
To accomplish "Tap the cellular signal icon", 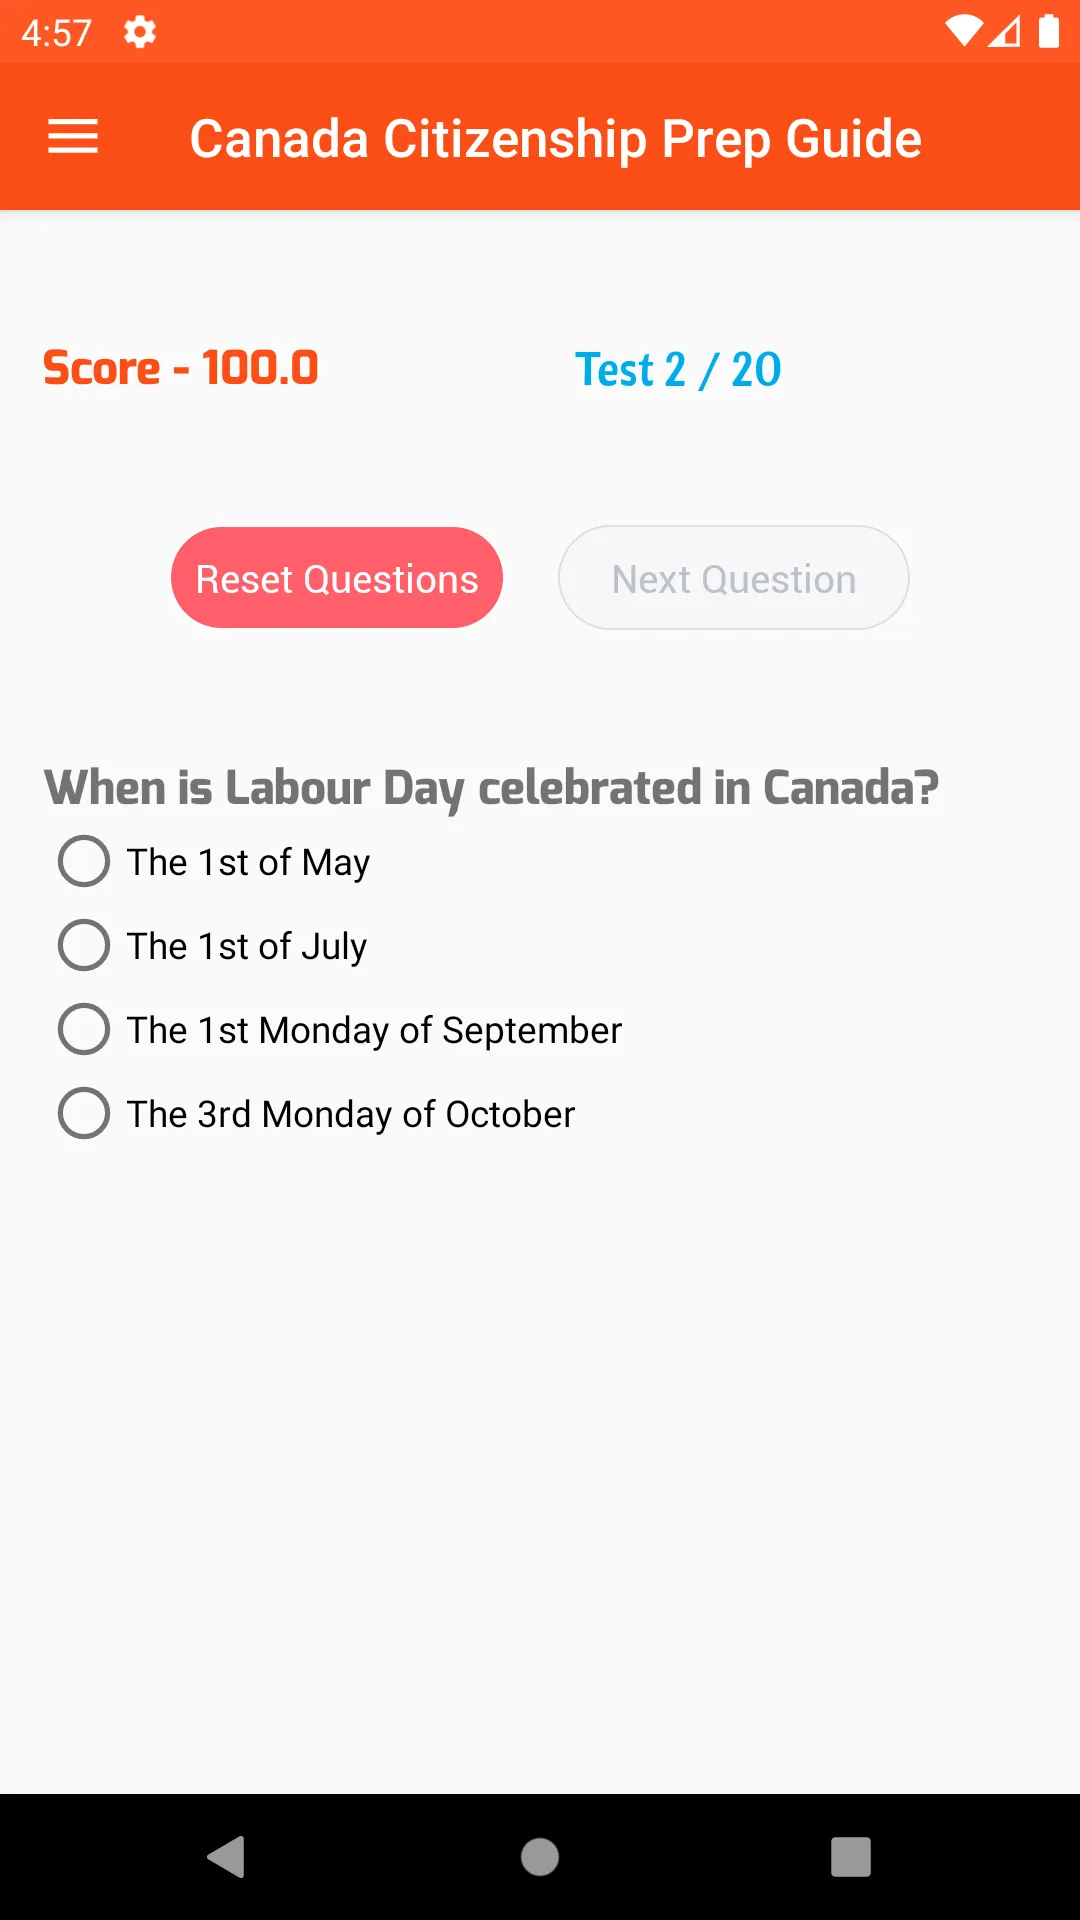I will pyautogui.click(x=1005, y=32).
